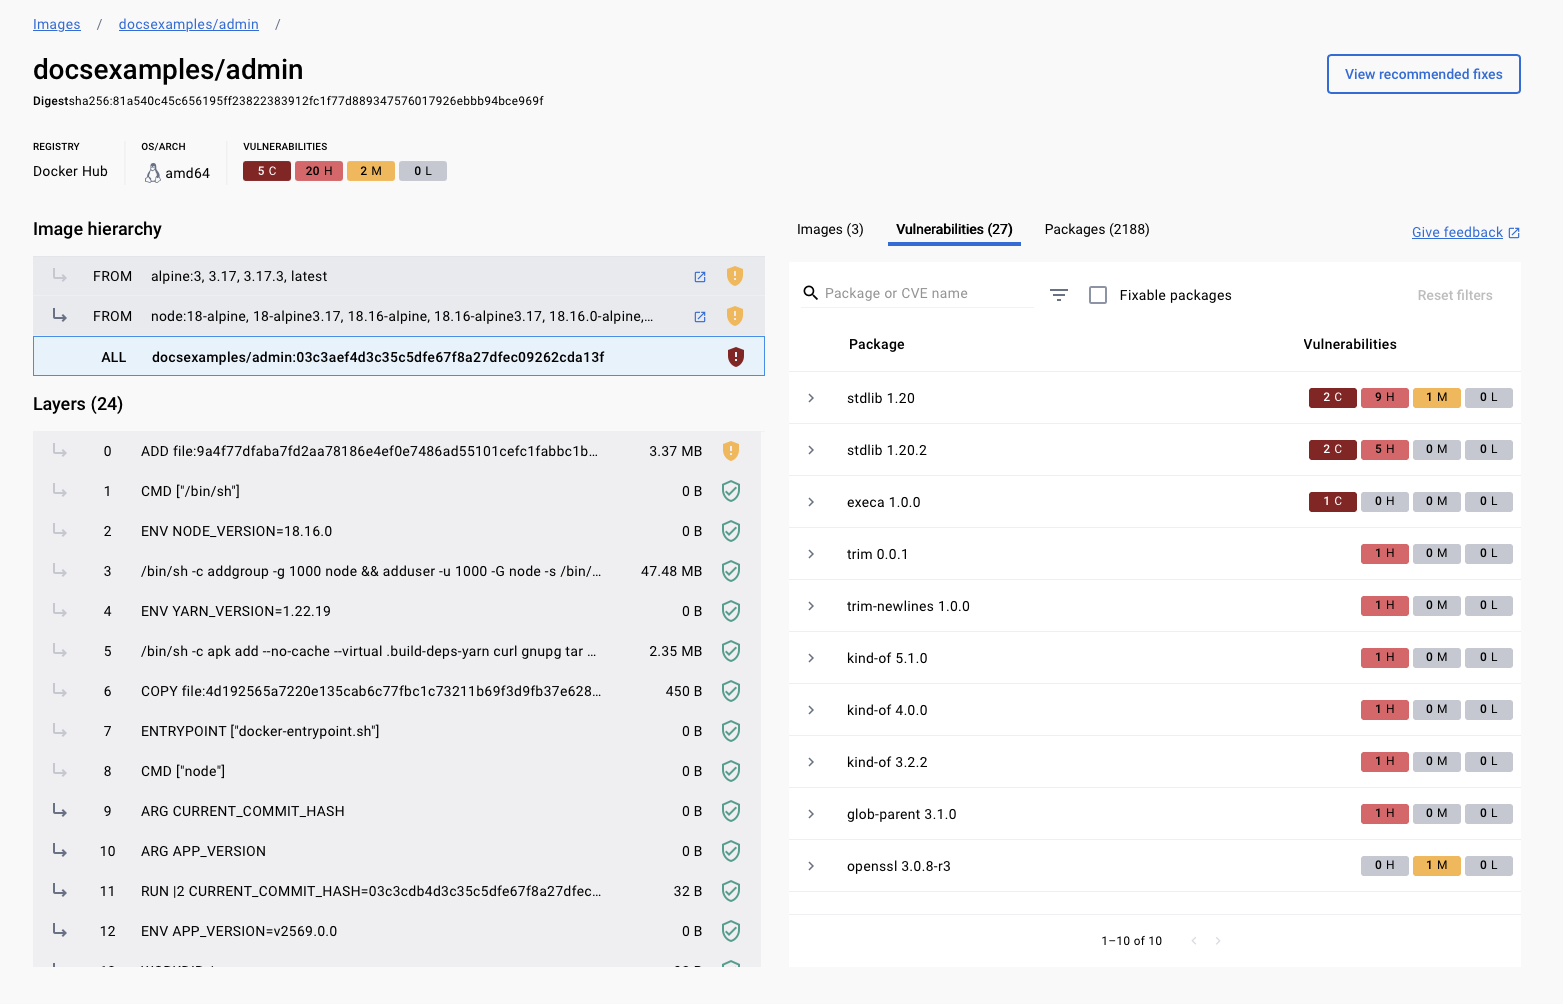The height and width of the screenshot is (1004, 1563).
Task: Open docsexamples/admin breadcrumb link
Action: coord(189,24)
